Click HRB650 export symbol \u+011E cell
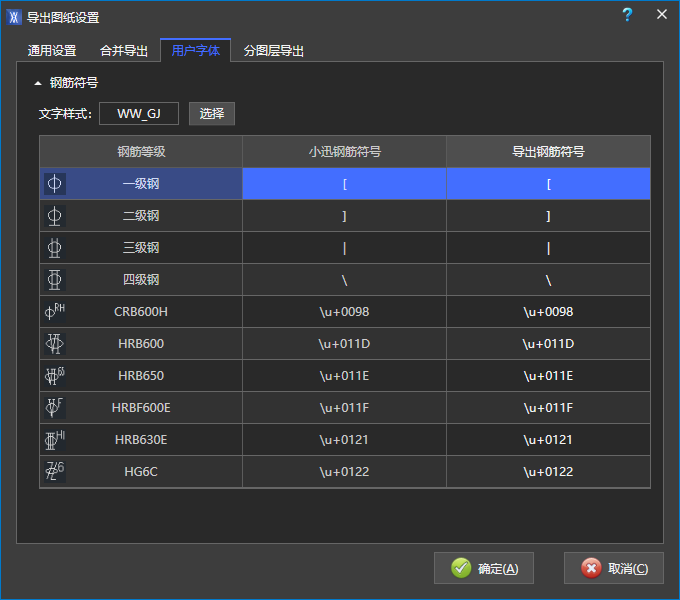The image size is (680, 600). click(549, 376)
